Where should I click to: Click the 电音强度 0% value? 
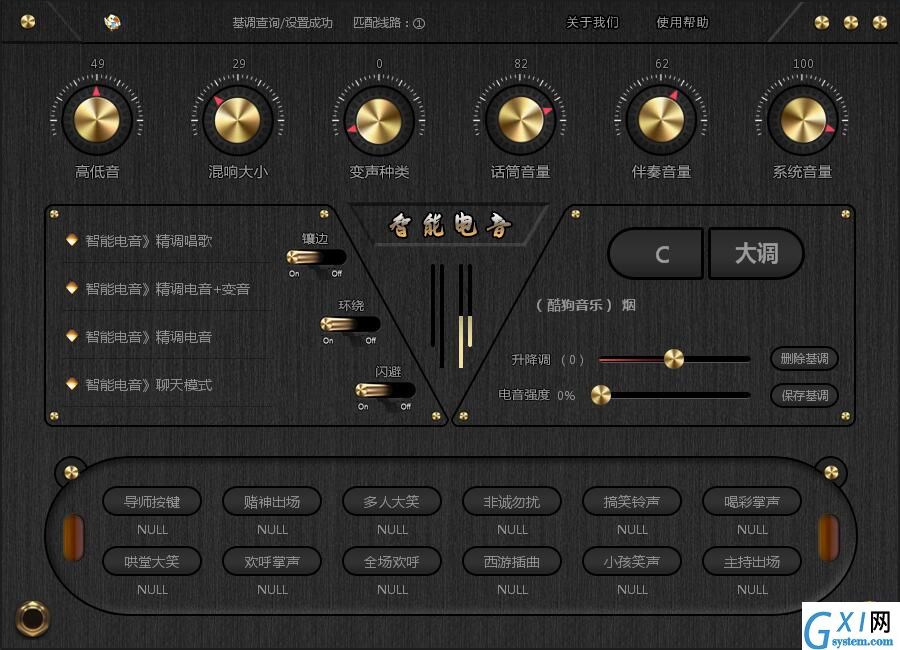566,396
